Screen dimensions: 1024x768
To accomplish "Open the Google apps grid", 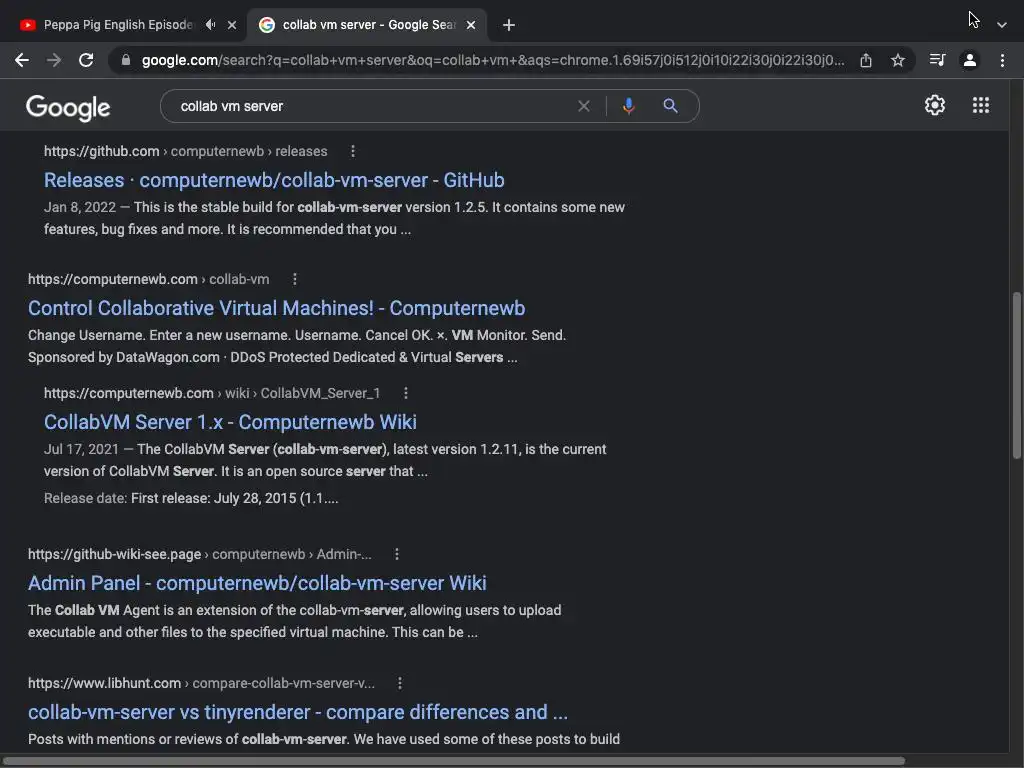I will 980,105.
